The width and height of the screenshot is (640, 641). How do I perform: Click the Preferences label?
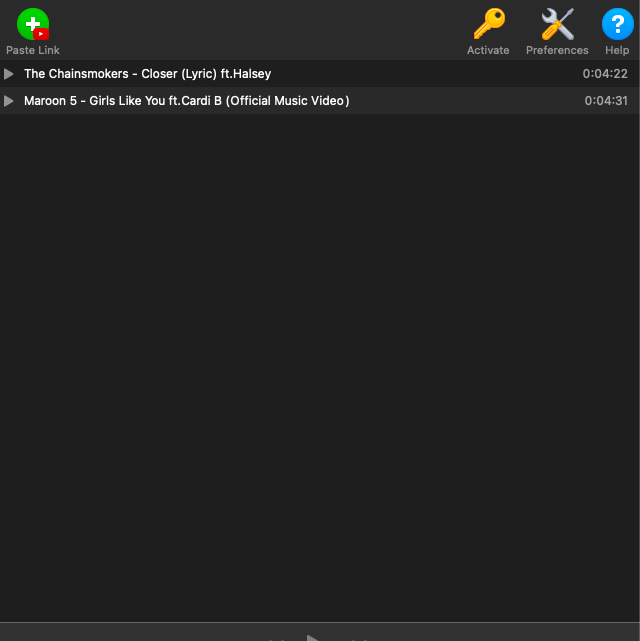557,50
